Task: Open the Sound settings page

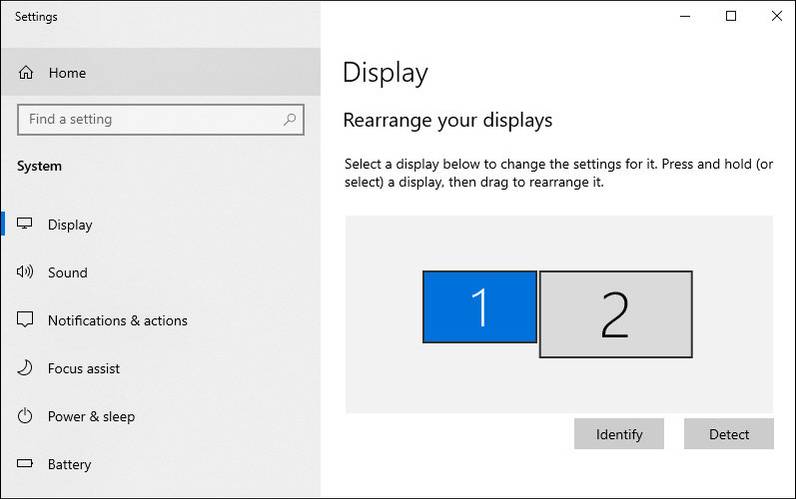Action: click(x=67, y=273)
